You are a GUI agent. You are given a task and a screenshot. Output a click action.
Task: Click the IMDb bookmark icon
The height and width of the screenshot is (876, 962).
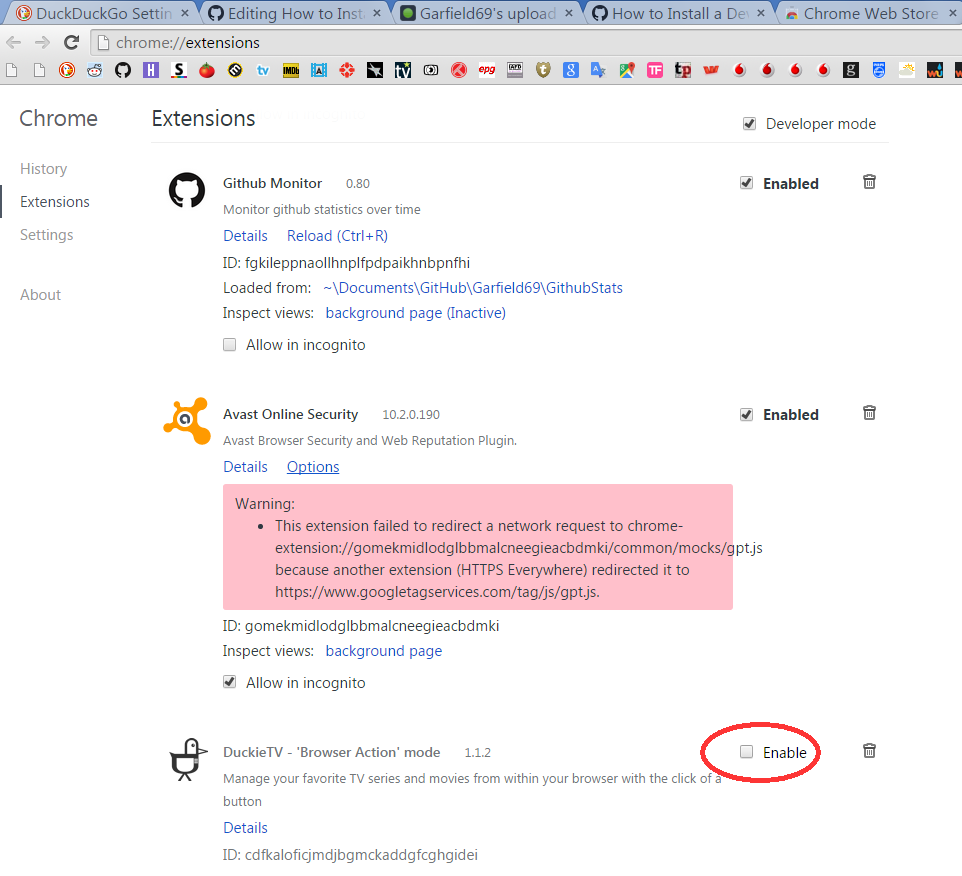tap(291, 70)
